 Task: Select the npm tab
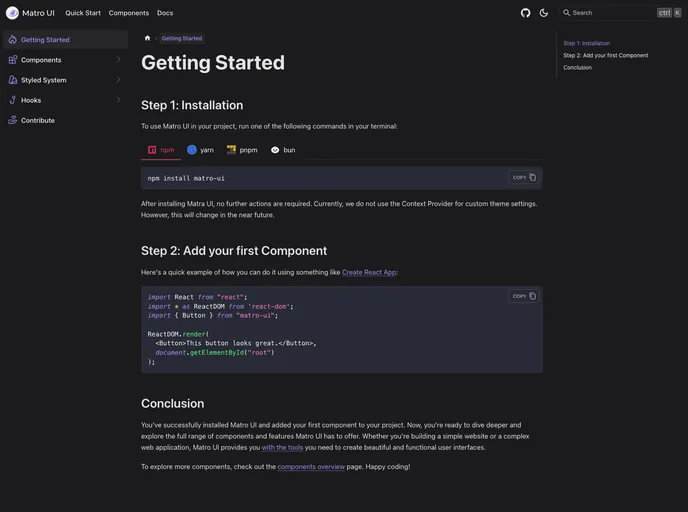click(161, 150)
